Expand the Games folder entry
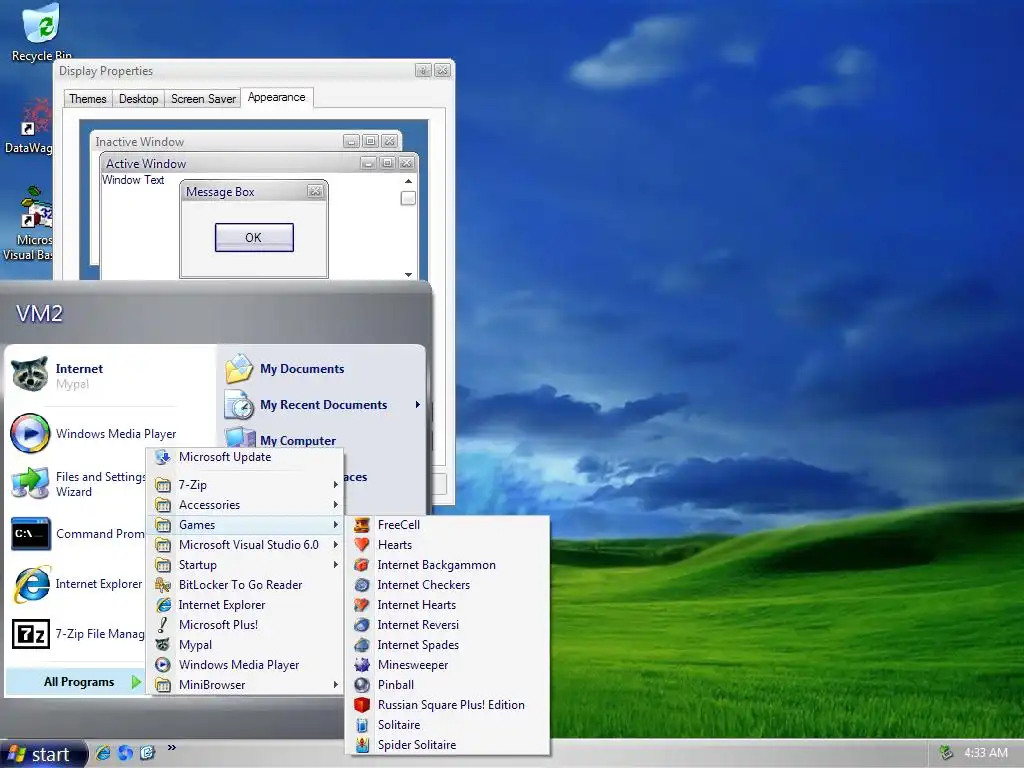This screenshot has height=768, width=1024. [x=247, y=524]
